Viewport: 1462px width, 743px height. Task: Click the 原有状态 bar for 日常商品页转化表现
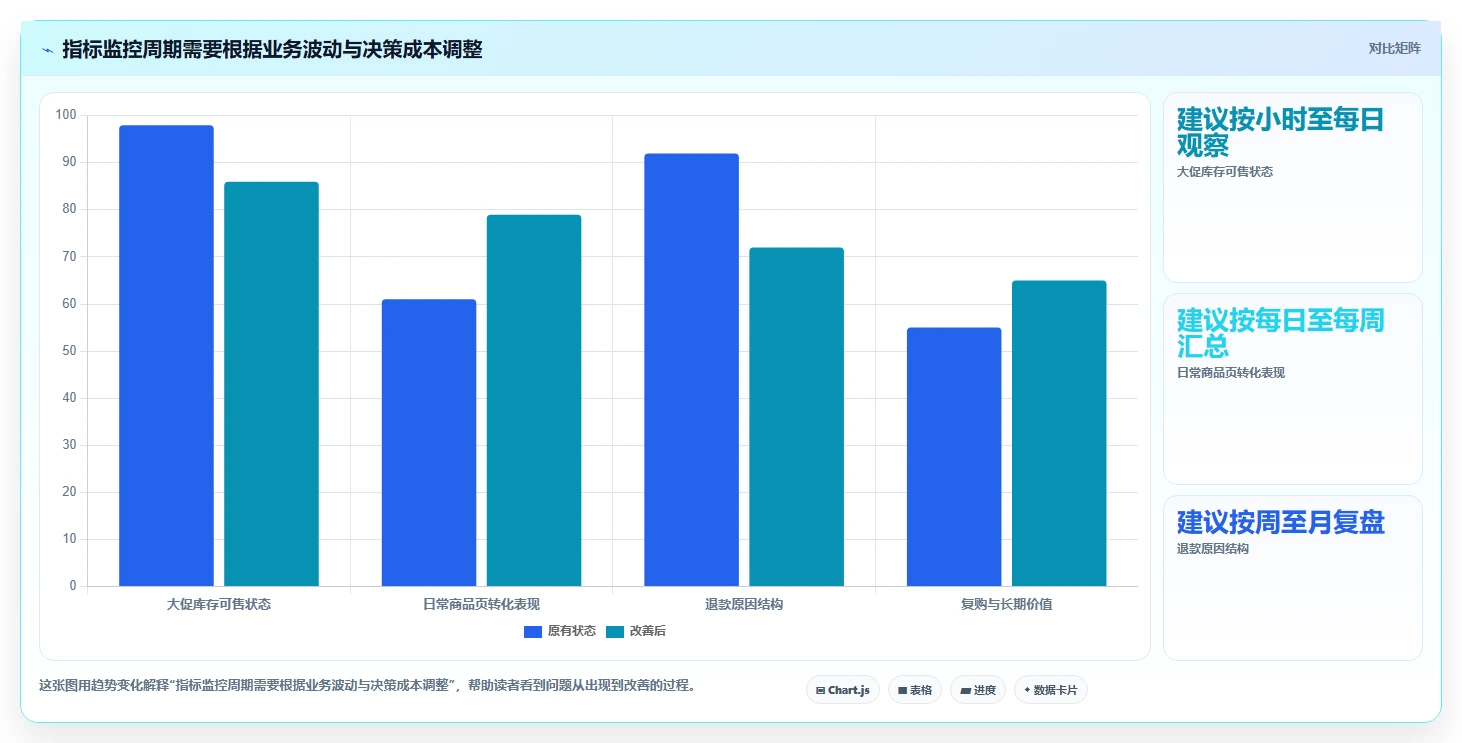tap(429, 443)
